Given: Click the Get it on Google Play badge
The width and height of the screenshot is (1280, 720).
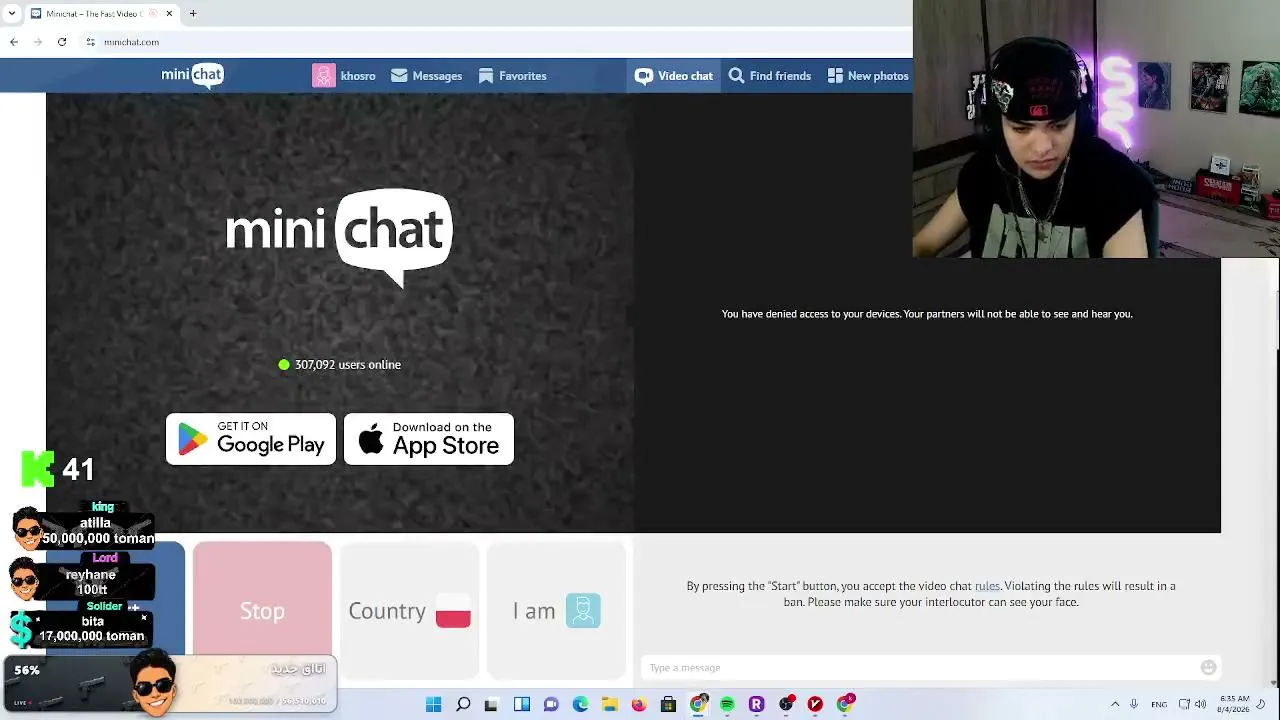Looking at the screenshot, I should pyautogui.click(x=251, y=439).
